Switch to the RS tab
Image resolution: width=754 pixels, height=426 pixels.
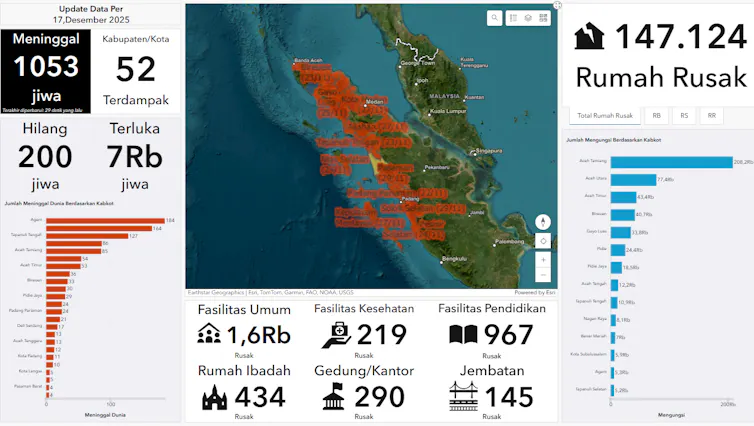click(x=684, y=116)
